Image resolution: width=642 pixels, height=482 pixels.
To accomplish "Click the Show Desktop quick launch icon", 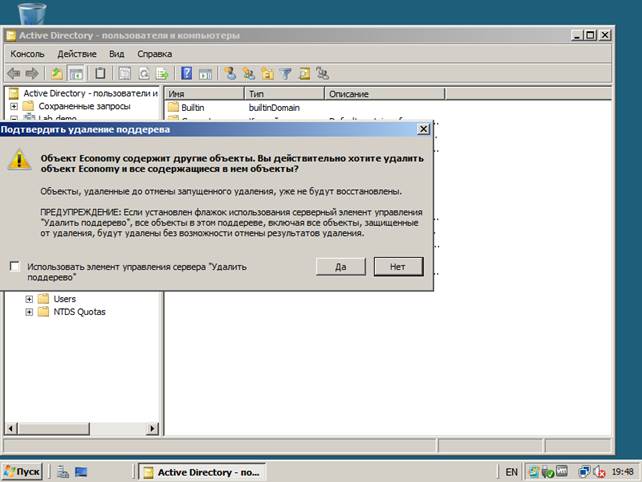I will [81, 472].
